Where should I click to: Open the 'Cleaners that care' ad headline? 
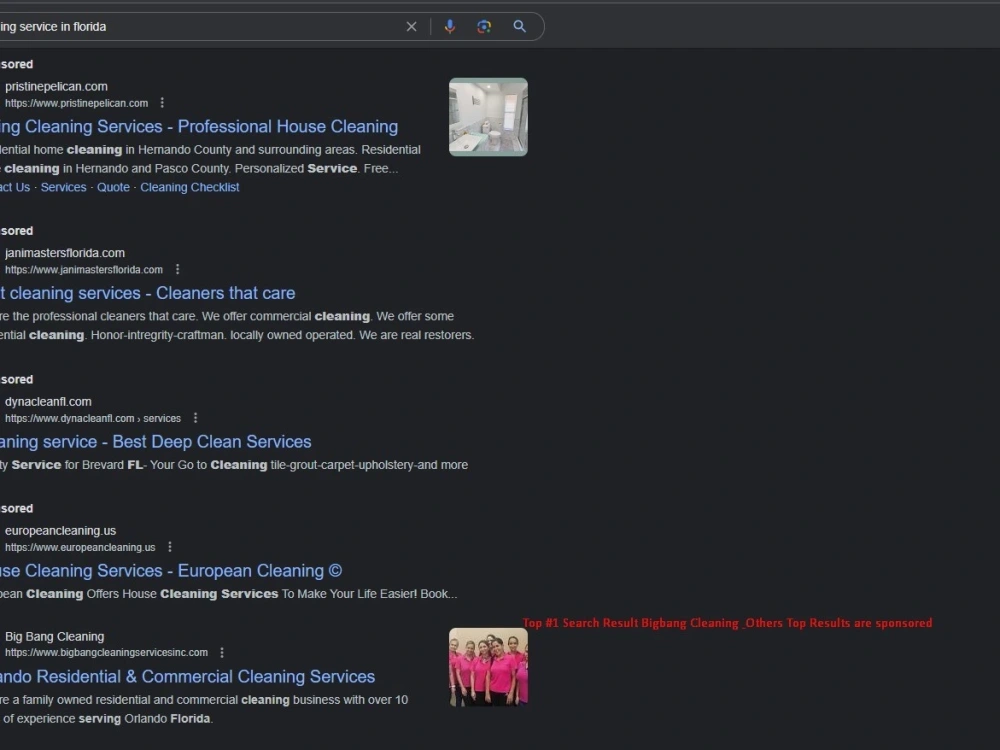coord(147,293)
